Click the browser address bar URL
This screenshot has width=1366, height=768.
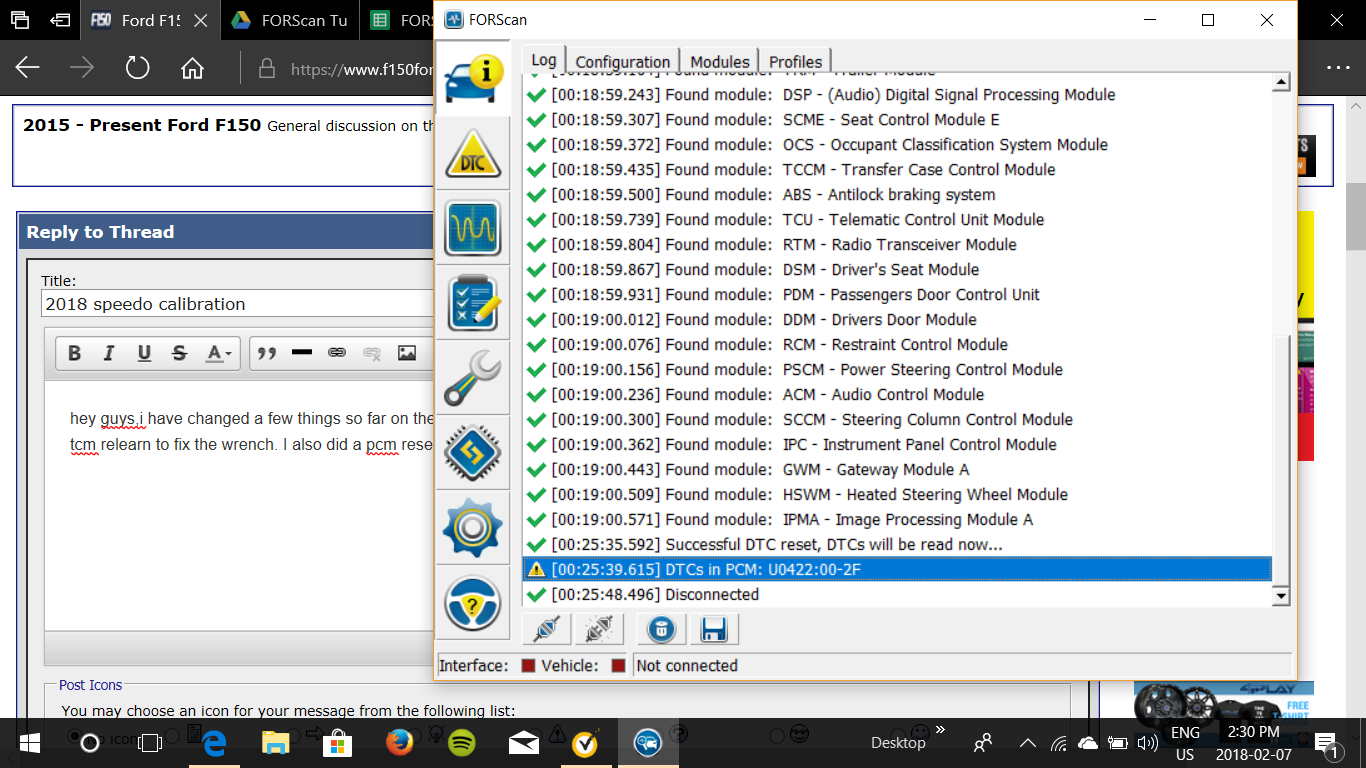tap(361, 69)
